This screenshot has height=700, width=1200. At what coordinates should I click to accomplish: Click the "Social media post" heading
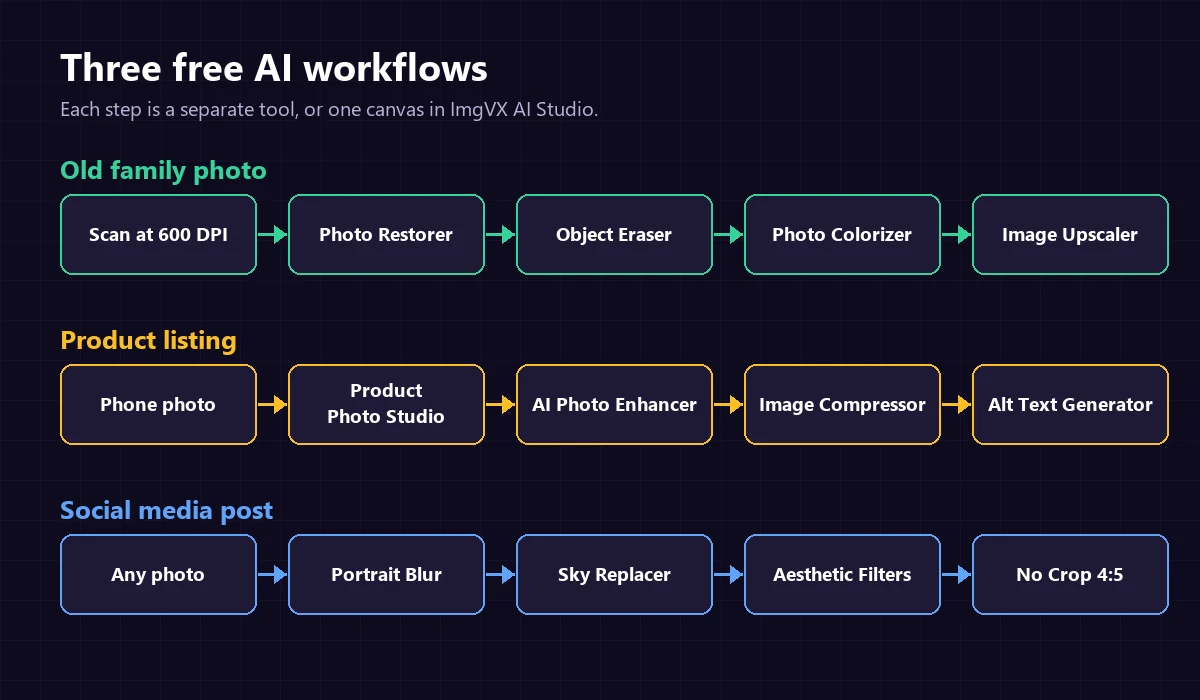(x=166, y=511)
